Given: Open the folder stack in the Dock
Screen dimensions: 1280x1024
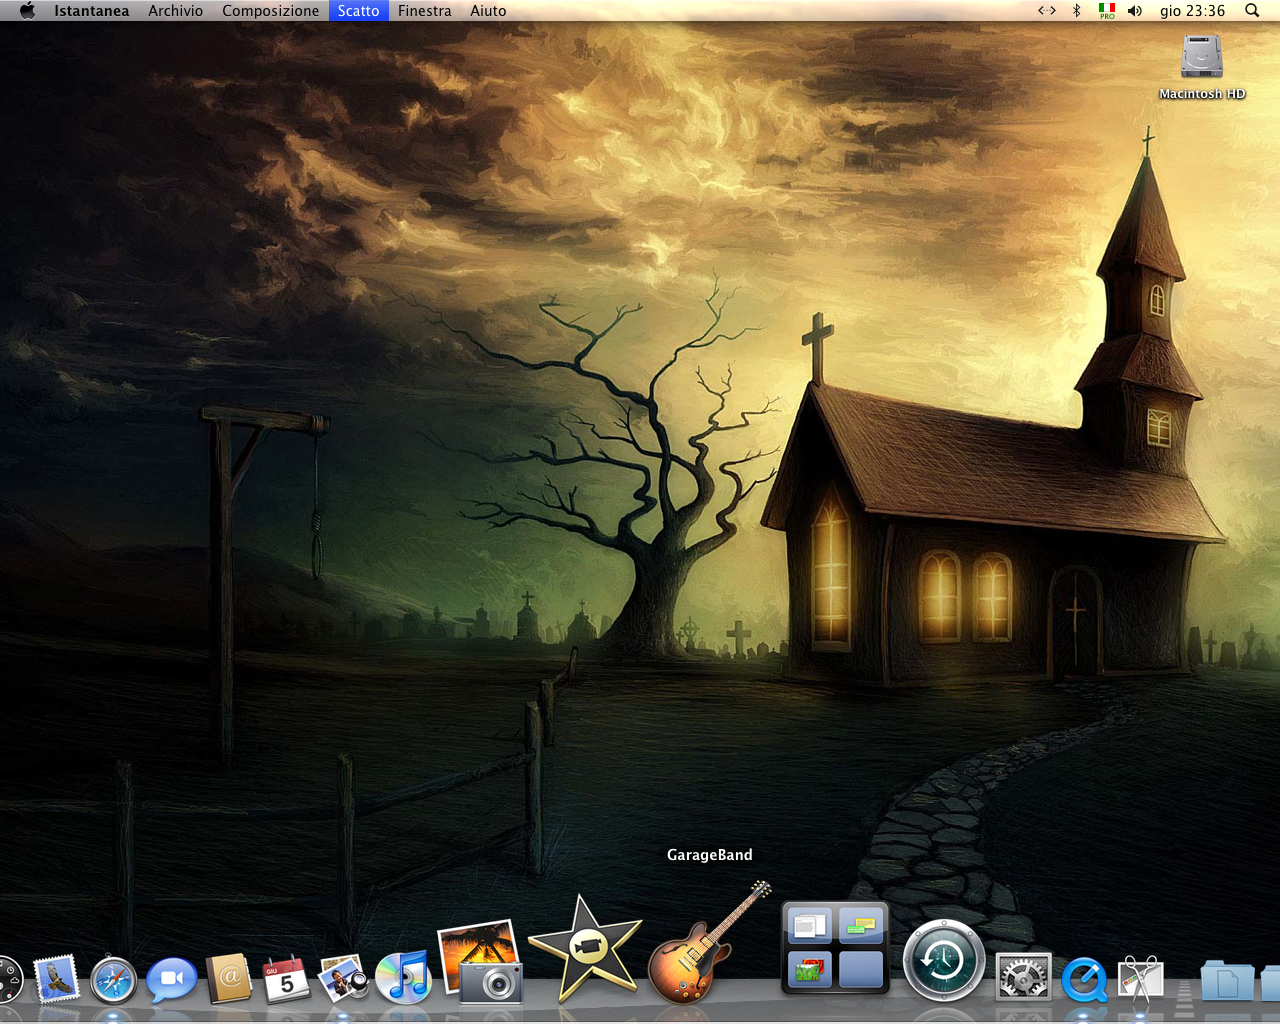Looking at the screenshot, I should pyautogui.click(x=1227, y=980).
